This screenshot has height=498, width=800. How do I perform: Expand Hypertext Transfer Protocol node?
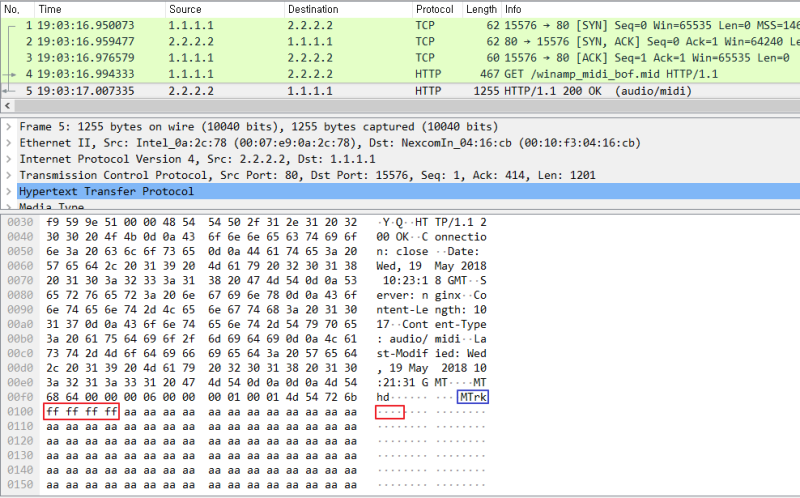click(8, 192)
